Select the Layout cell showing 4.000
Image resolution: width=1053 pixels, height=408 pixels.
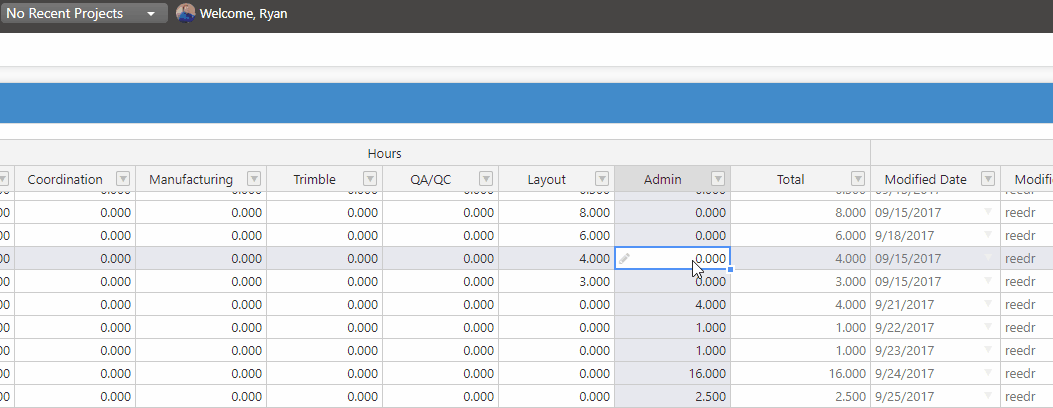point(556,258)
